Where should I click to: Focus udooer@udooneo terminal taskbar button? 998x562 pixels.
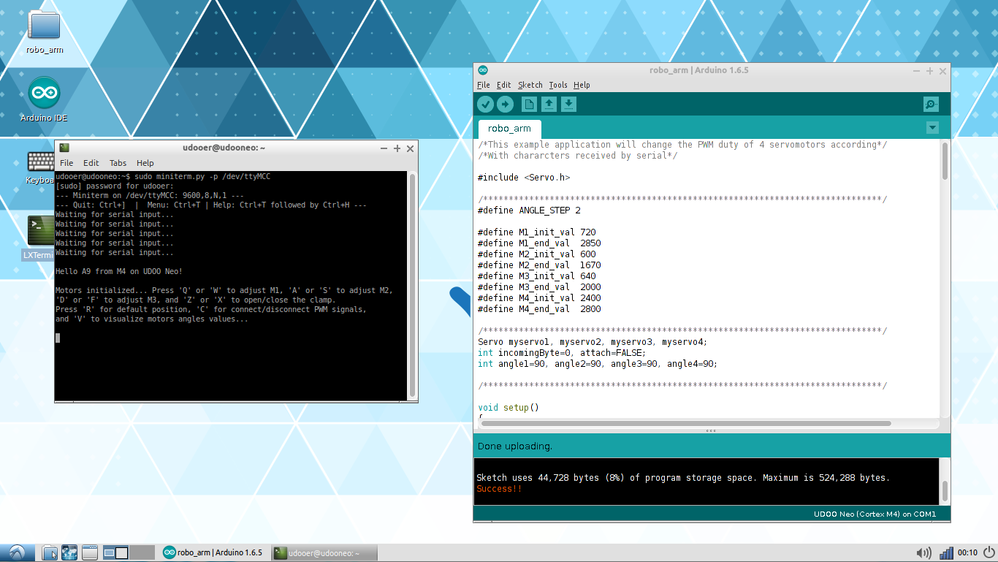[324, 552]
